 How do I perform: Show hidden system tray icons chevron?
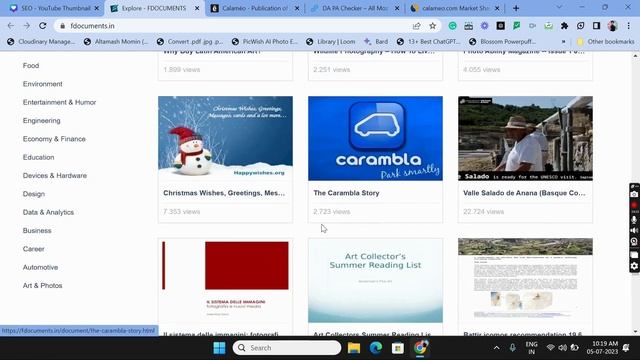tap(496, 348)
